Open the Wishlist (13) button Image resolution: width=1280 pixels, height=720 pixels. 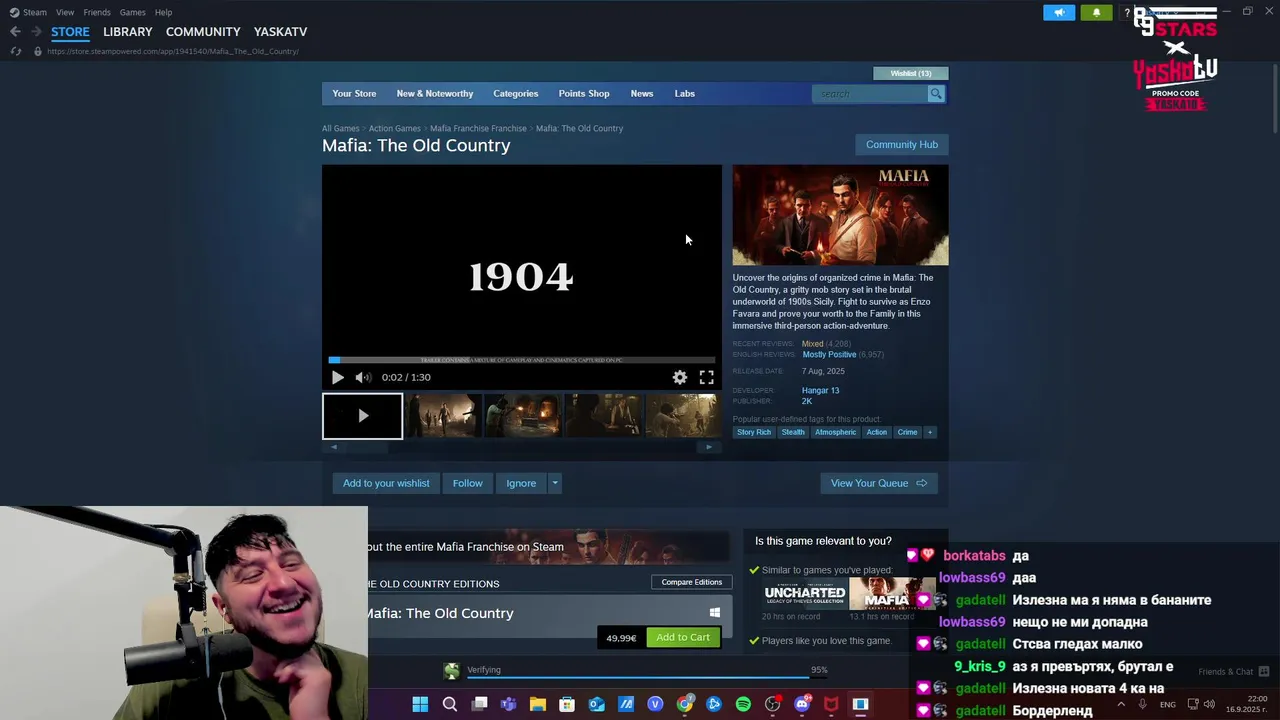tap(911, 73)
